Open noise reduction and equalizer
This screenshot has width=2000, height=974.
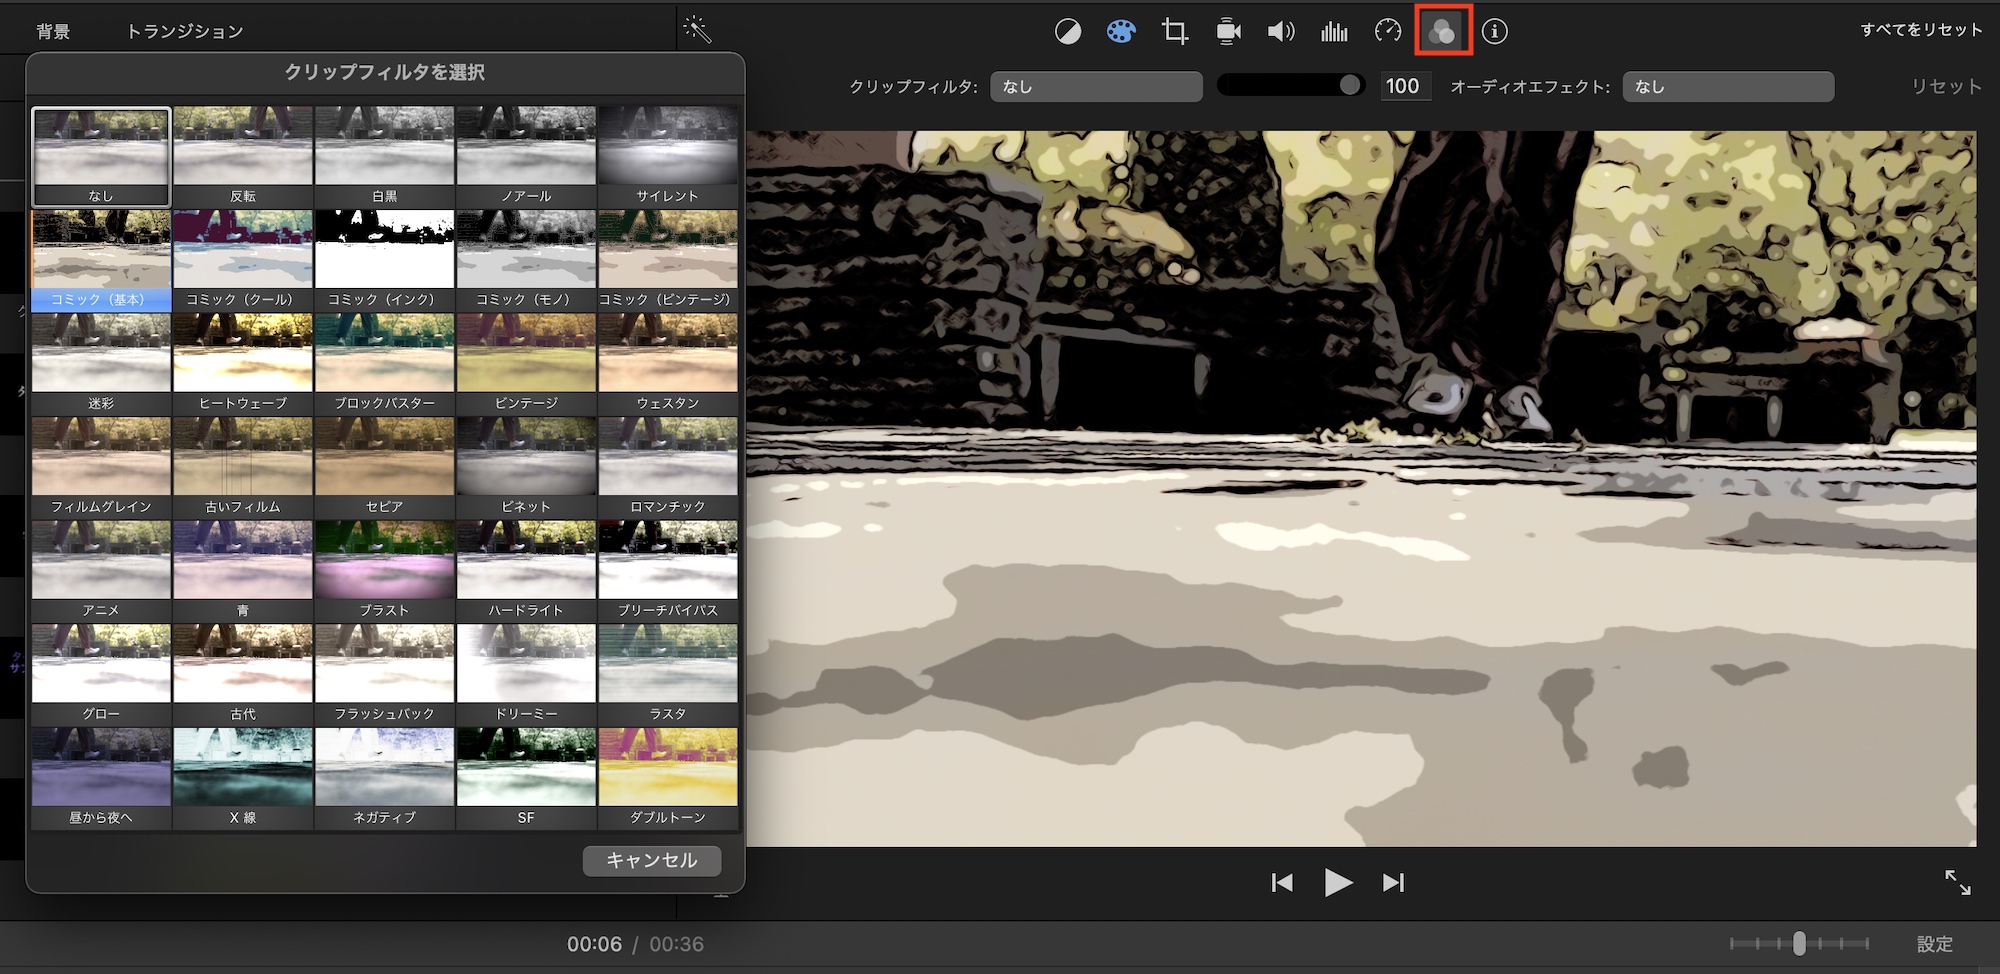(x=1334, y=32)
